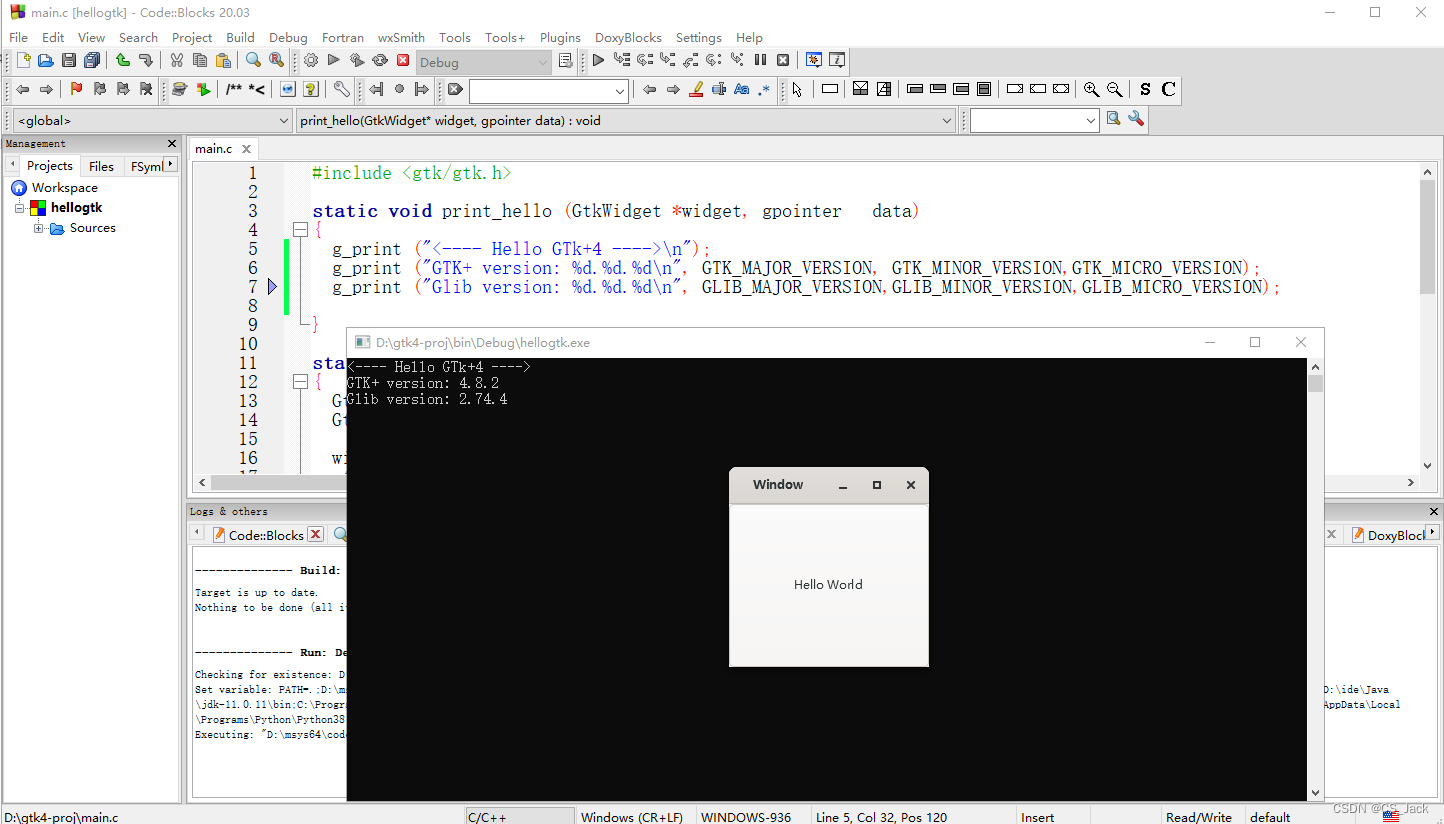Click the Build and run icon
The image size is (1444, 824).
[357, 61]
